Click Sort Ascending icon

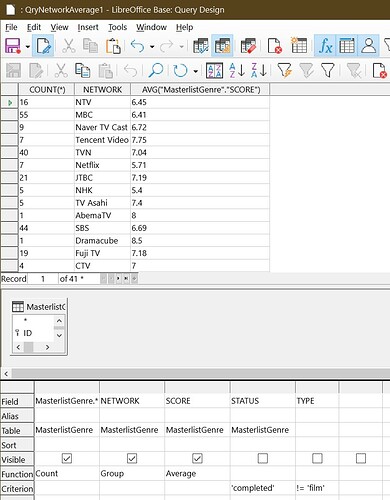tap(237, 70)
